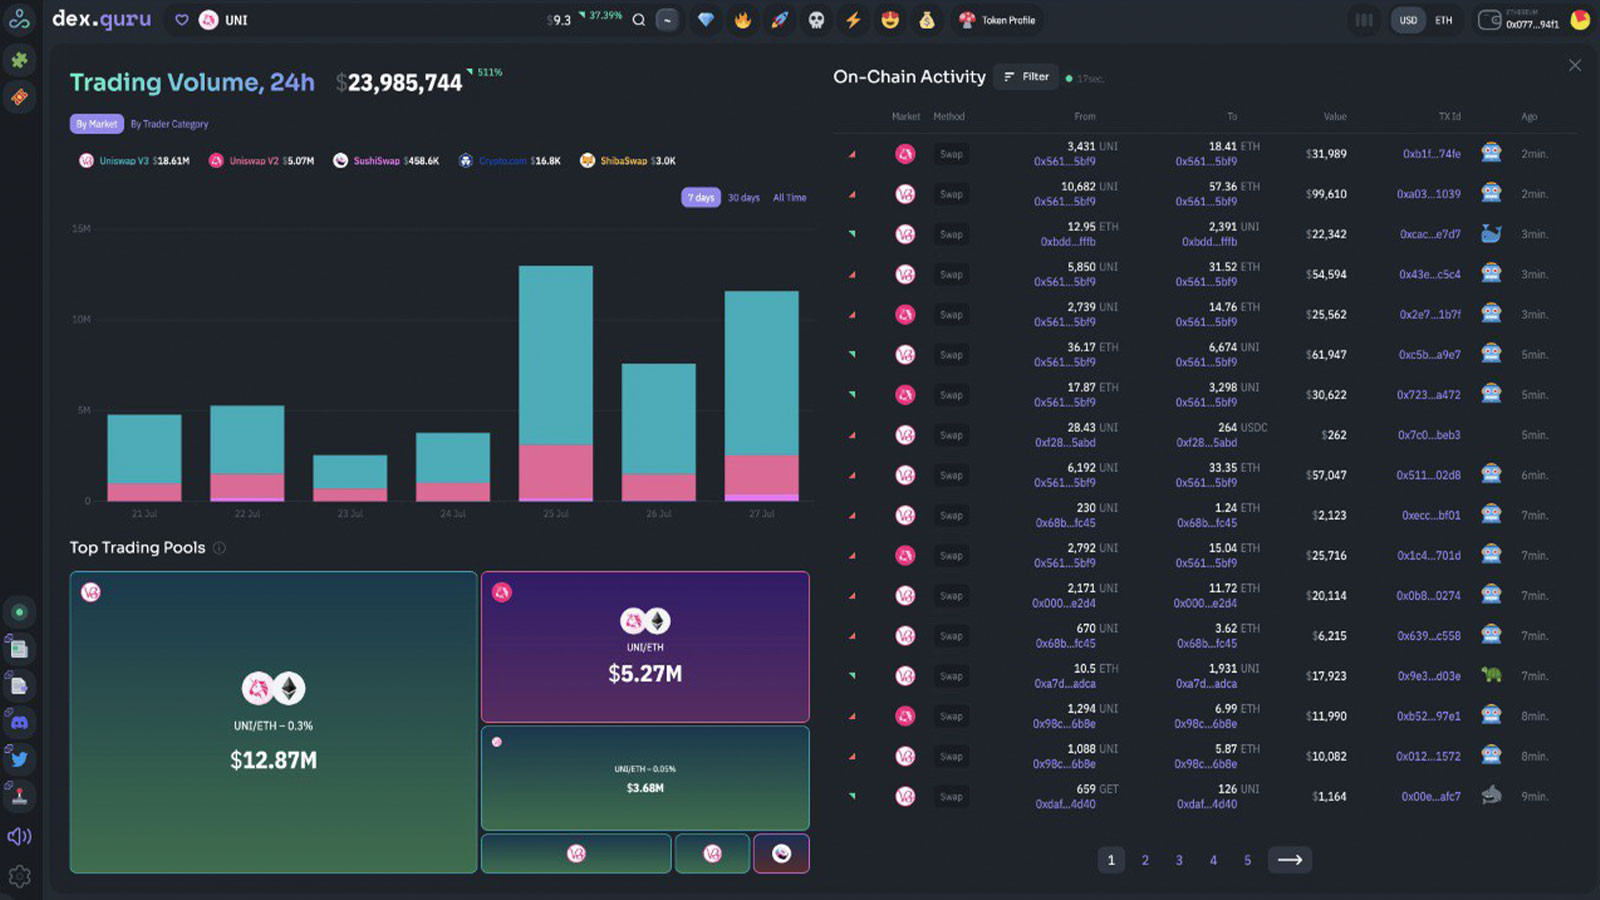
Task: Toggle the SushiSwap legend series
Action: tap(386, 161)
